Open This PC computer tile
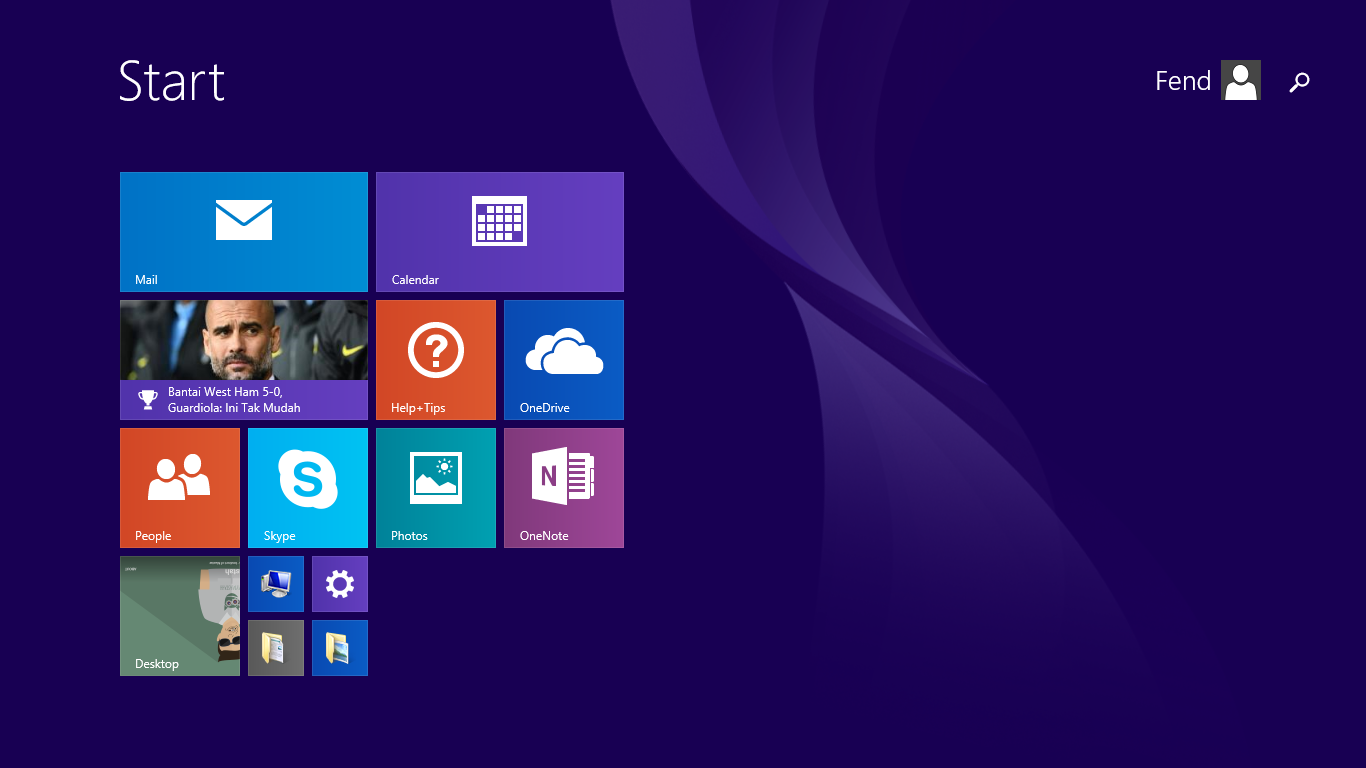The height and width of the screenshot is (768, 1366). coord(275,583)
